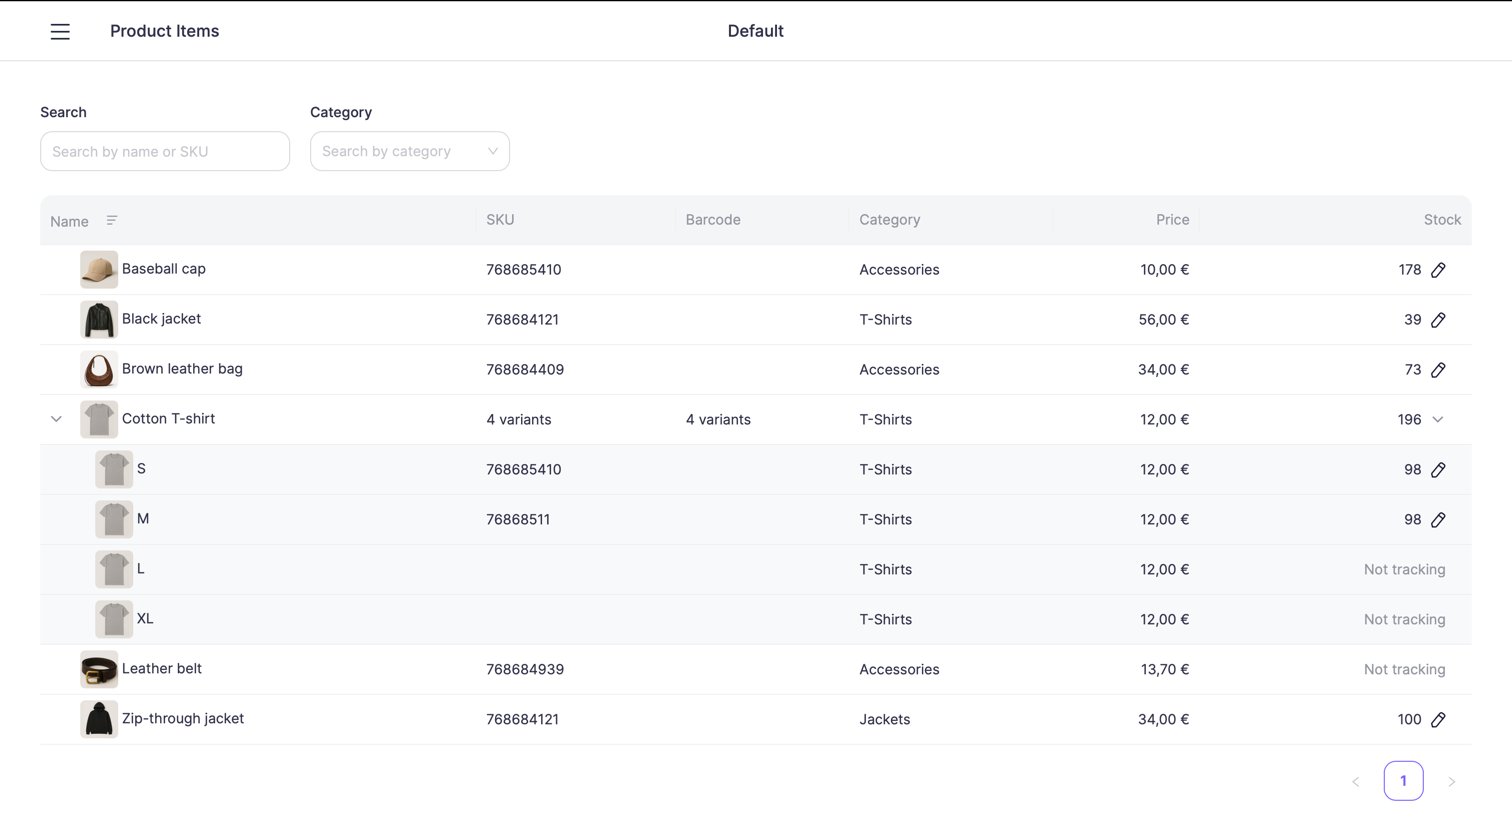1512x837 pixels.
Task: Go to the next page of products
Action: coord(1452,781)
